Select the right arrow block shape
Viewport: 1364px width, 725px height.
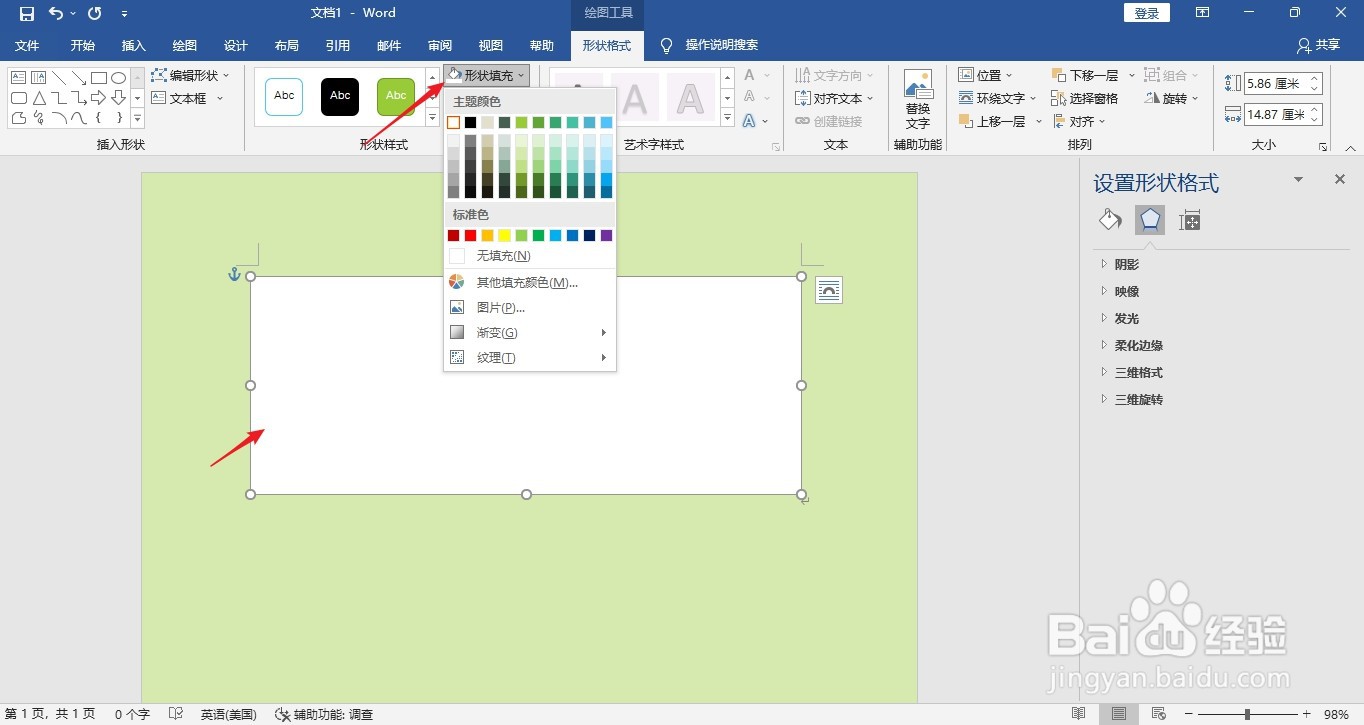click(x=98, y=97)
